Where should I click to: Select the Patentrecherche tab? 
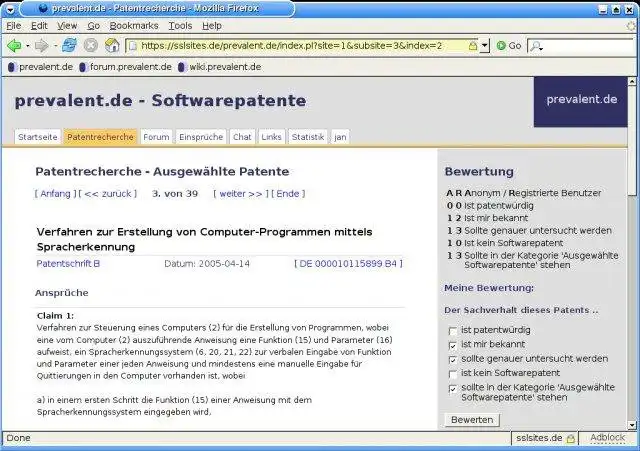click(x=100, y=137)
